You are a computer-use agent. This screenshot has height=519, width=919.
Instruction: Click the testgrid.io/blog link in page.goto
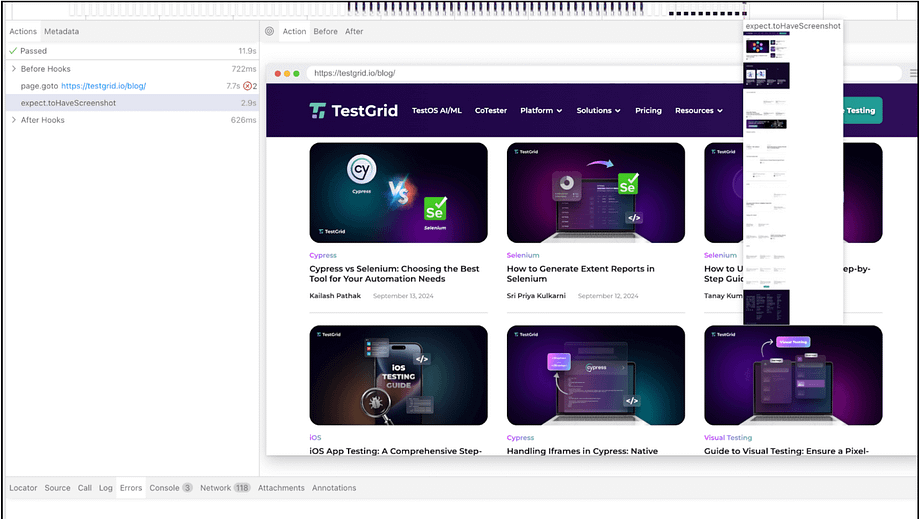pyautogui.click(x=104, y=86)
